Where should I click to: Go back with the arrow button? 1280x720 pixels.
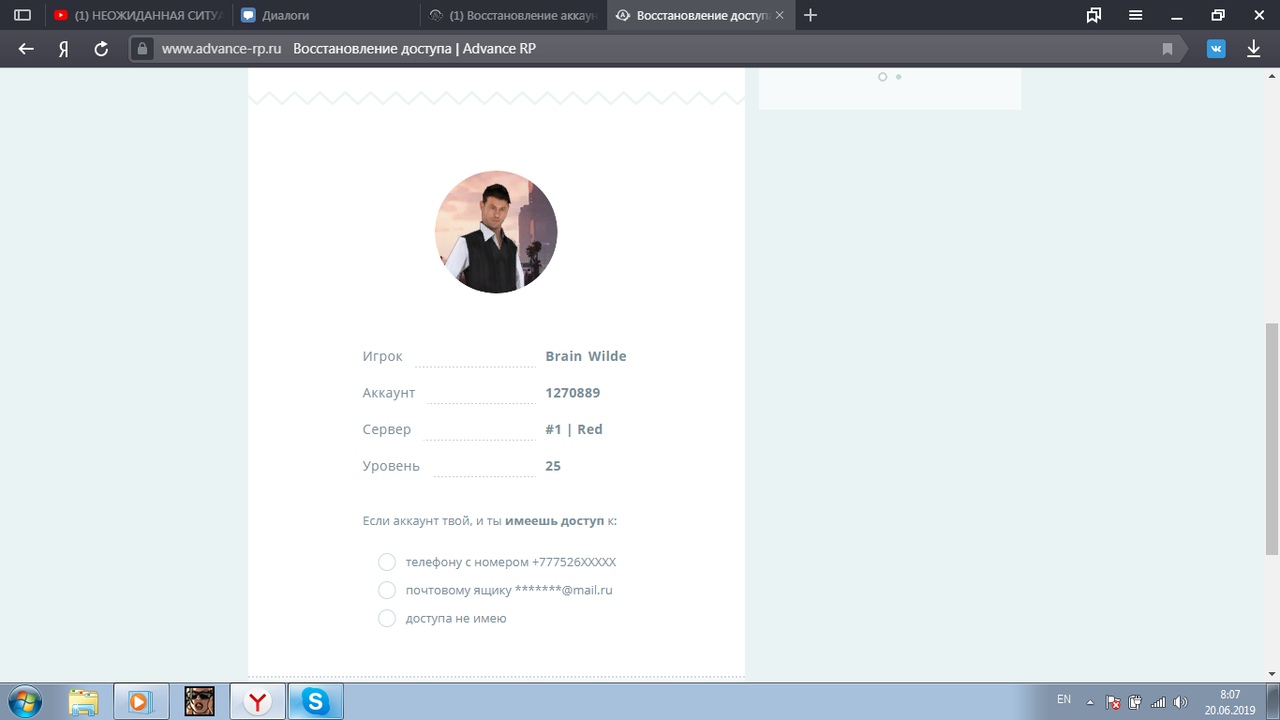pos(26,48)
